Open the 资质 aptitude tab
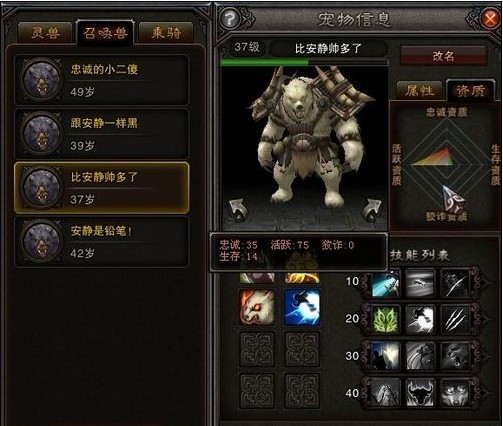The height and width of the screenshot is (426, 503). coord(470,90)
